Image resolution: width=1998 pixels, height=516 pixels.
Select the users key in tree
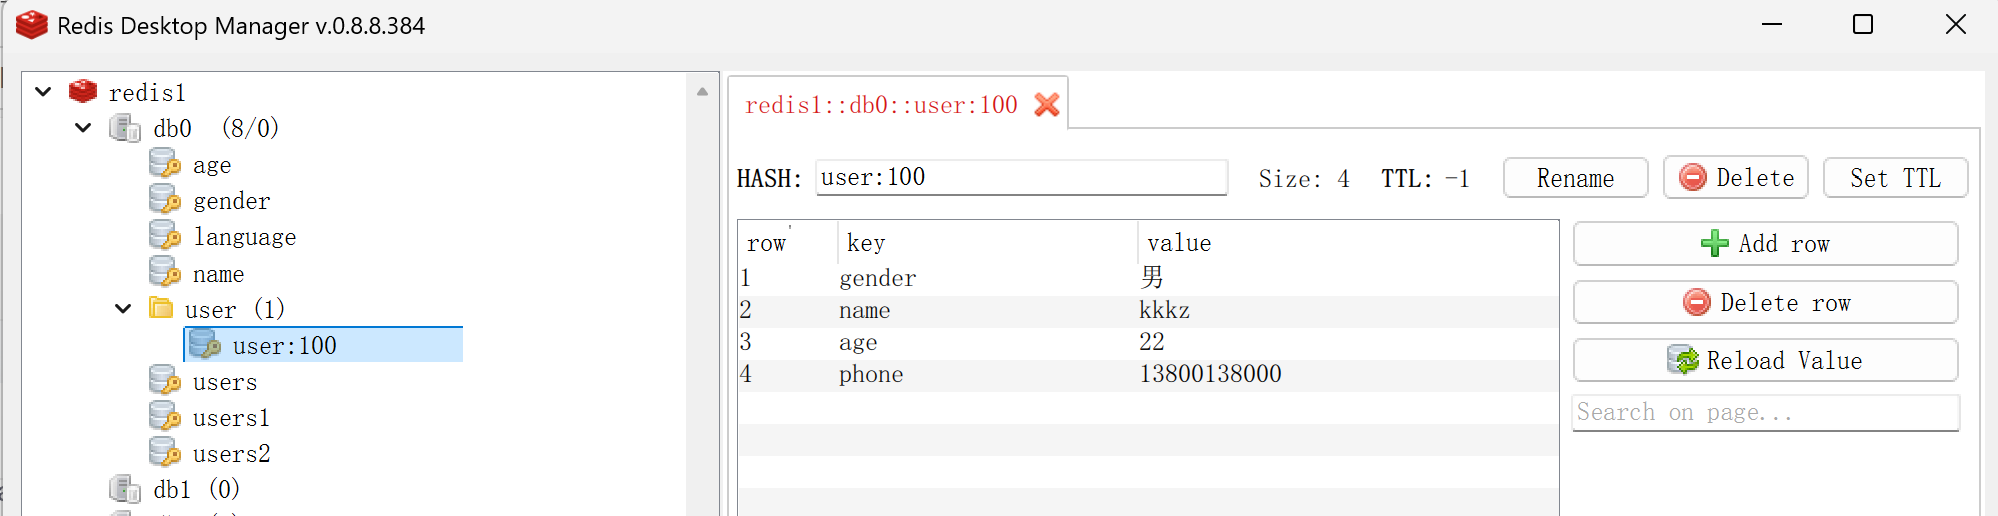[x=225, y=382]
